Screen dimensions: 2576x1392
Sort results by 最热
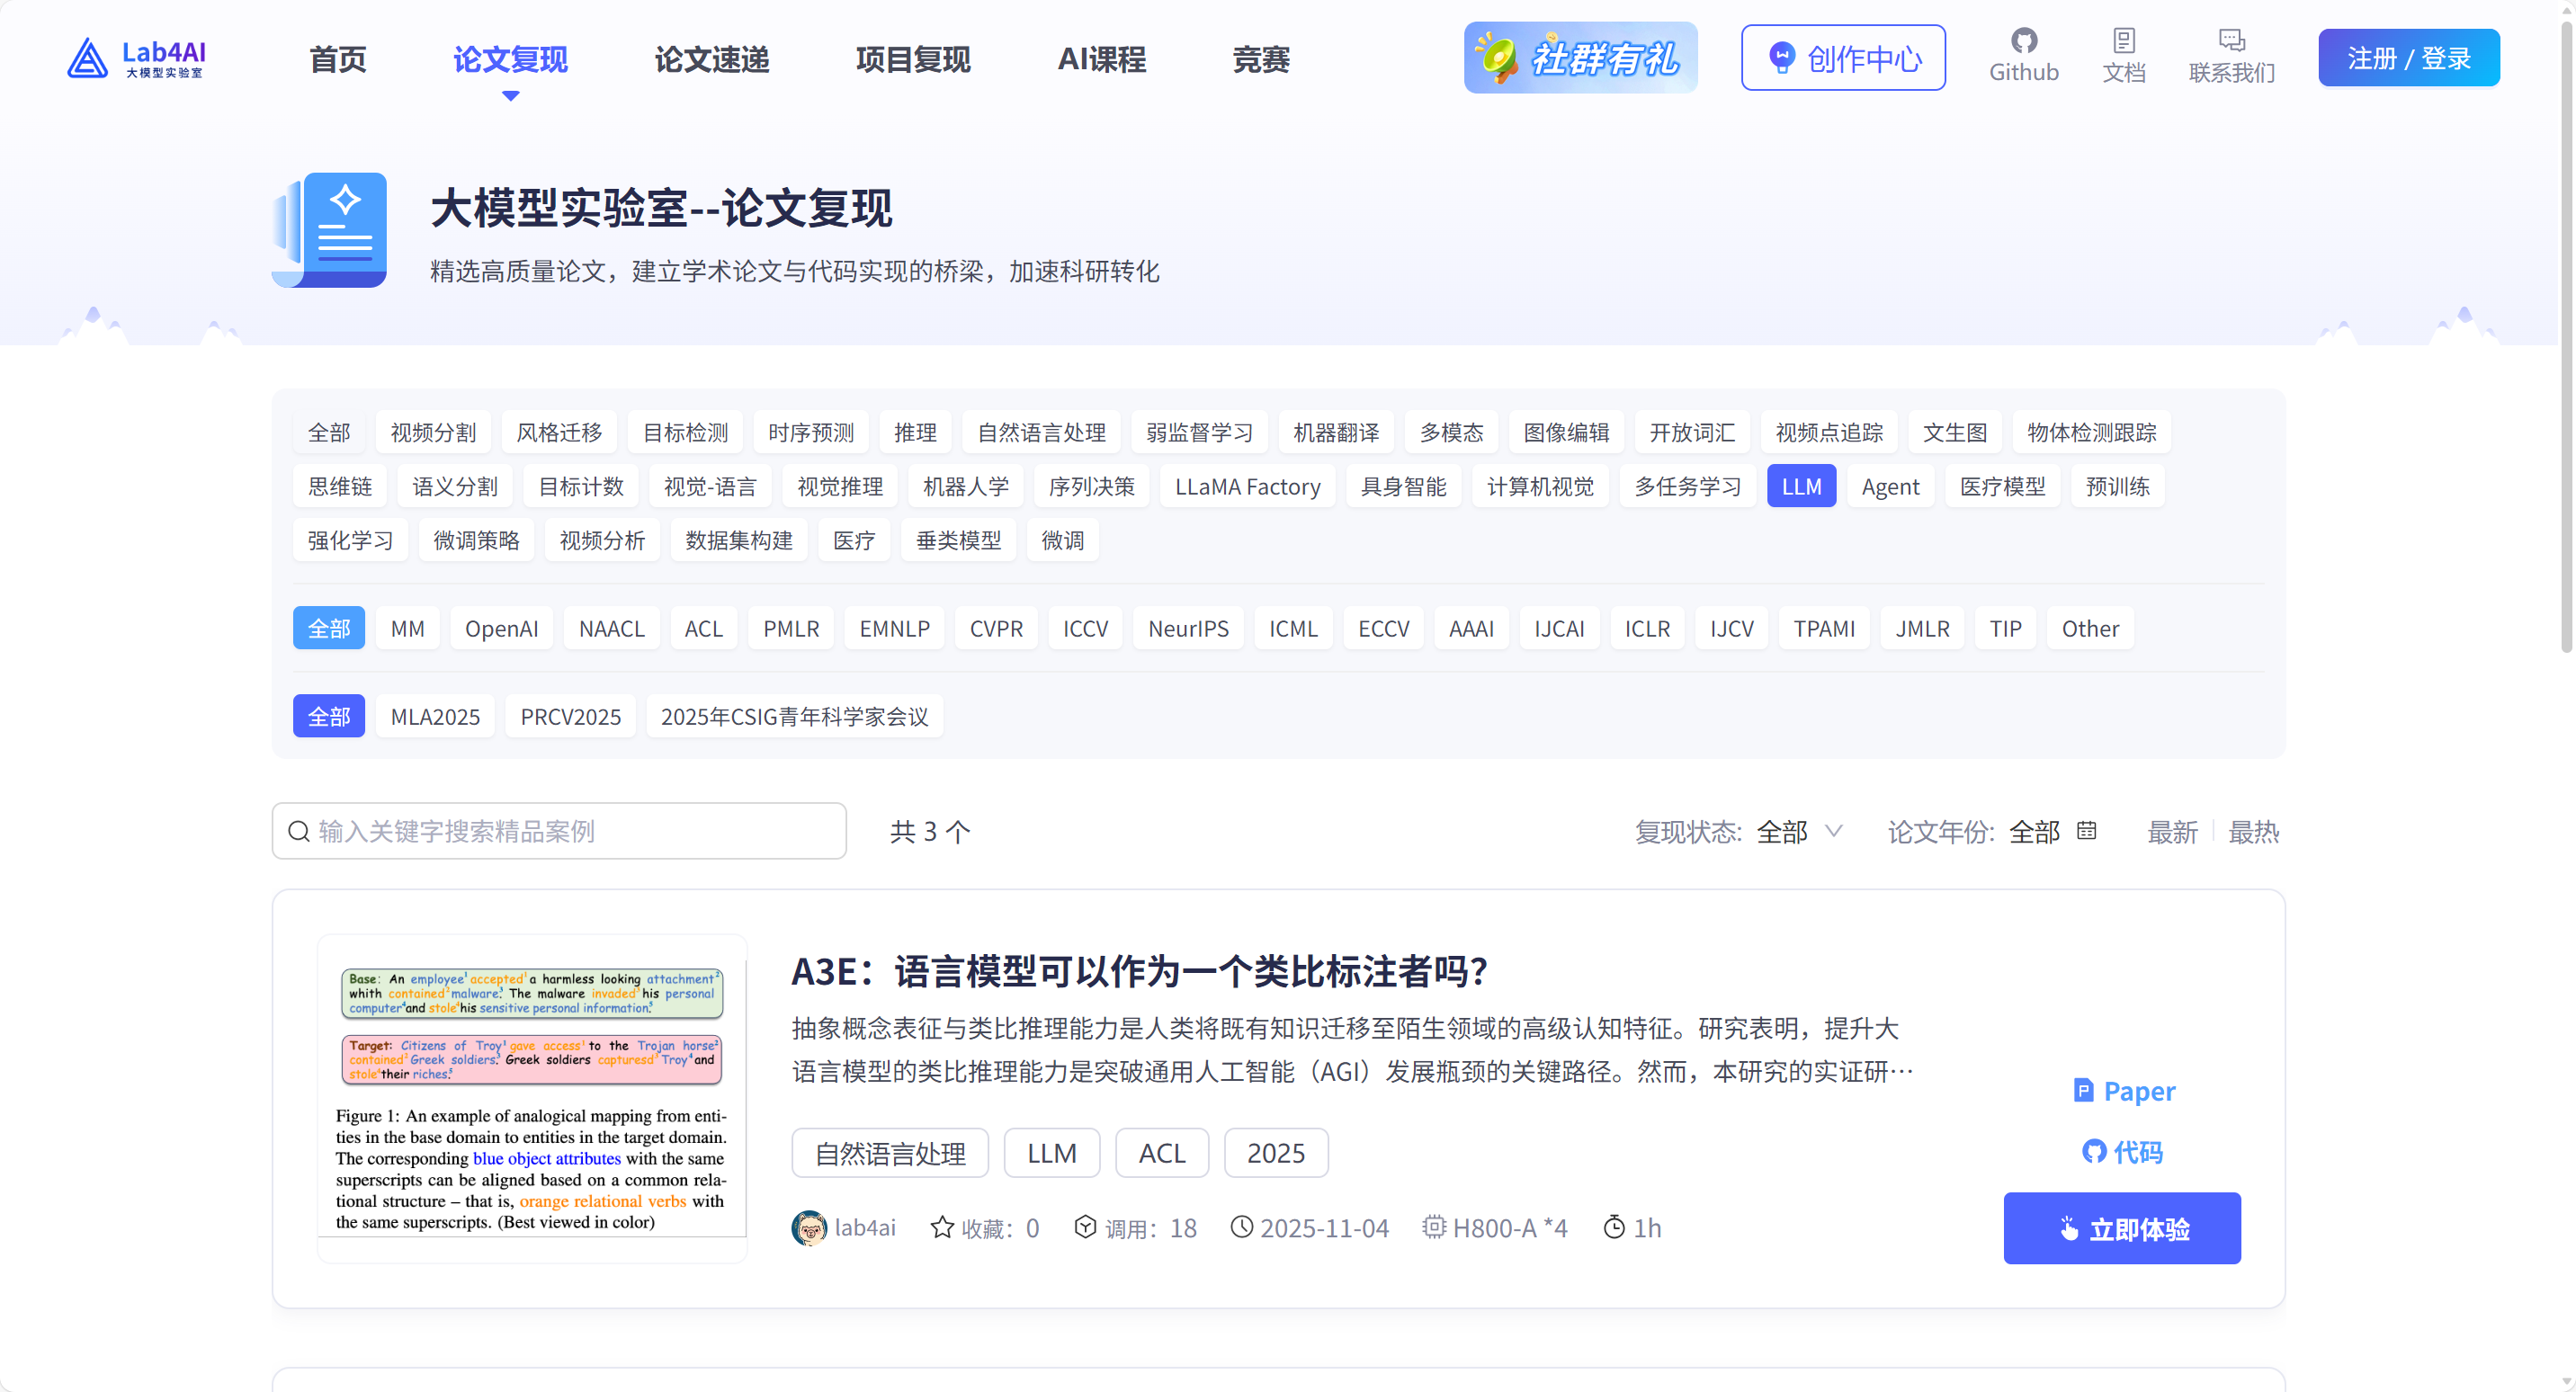2253,831
